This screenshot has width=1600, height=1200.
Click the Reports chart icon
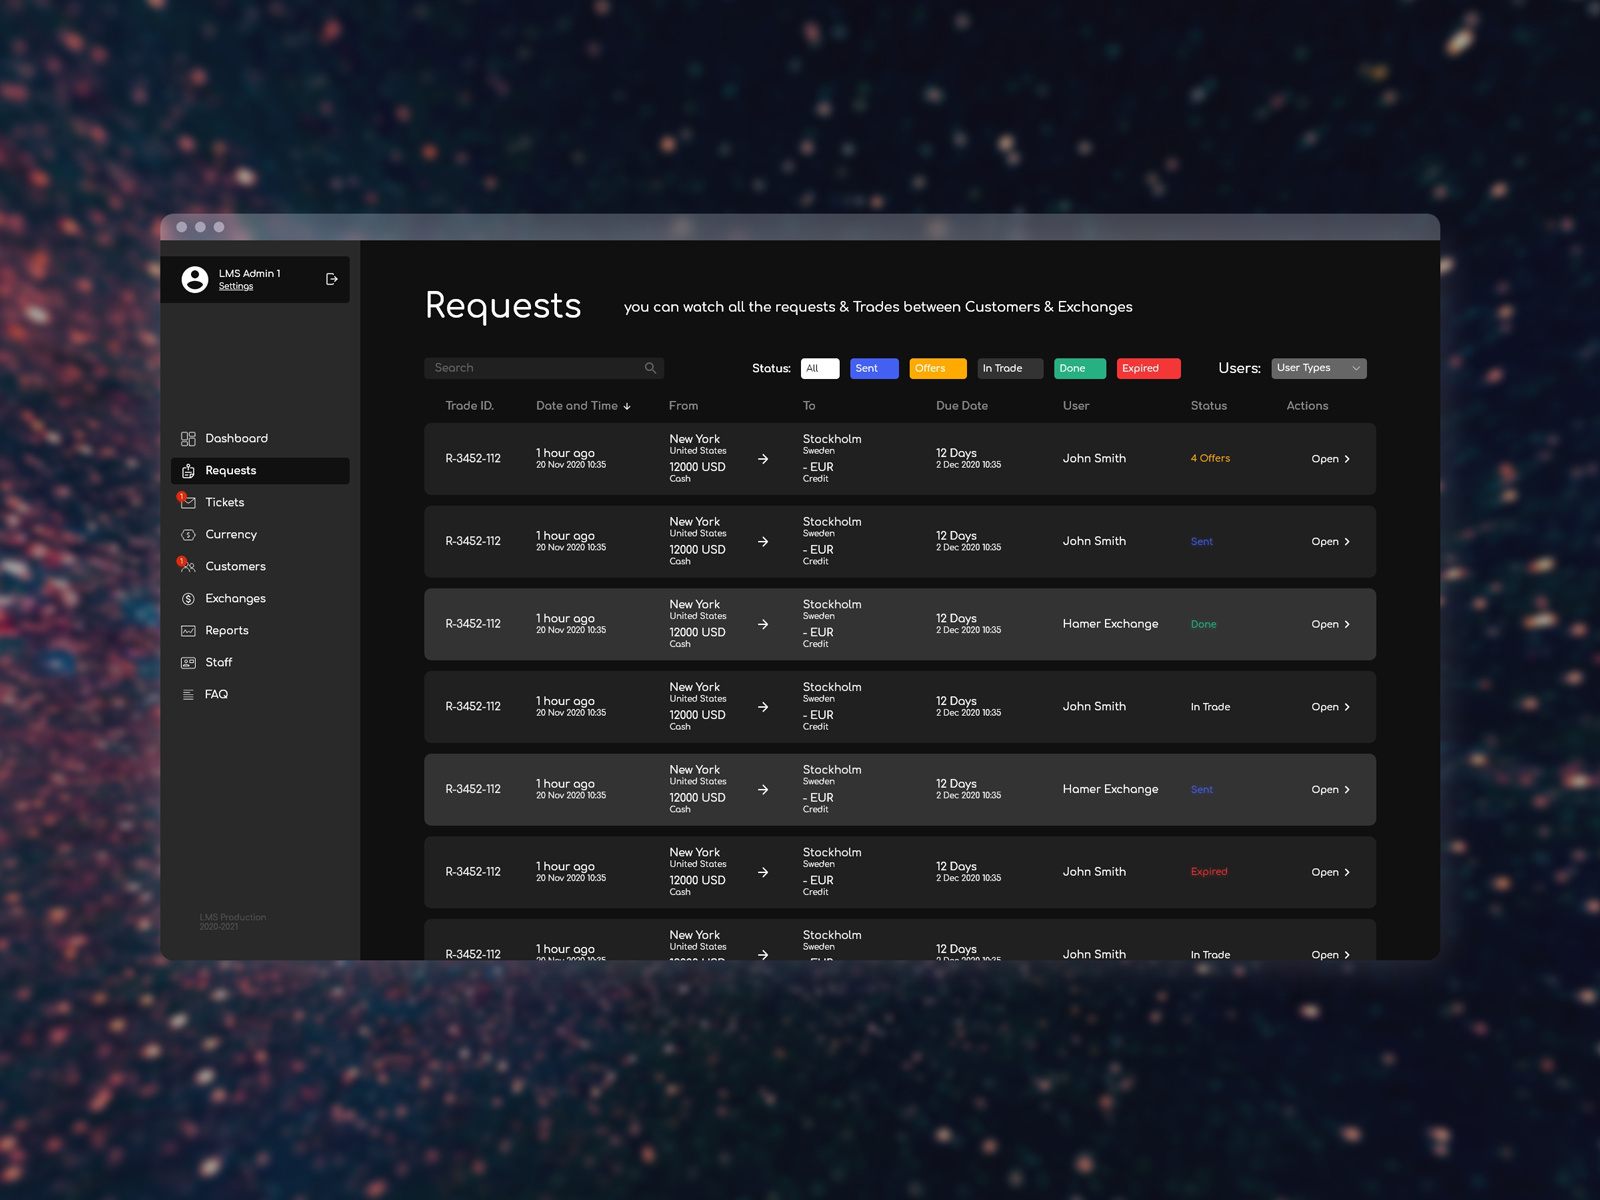(x=188, y=631)
